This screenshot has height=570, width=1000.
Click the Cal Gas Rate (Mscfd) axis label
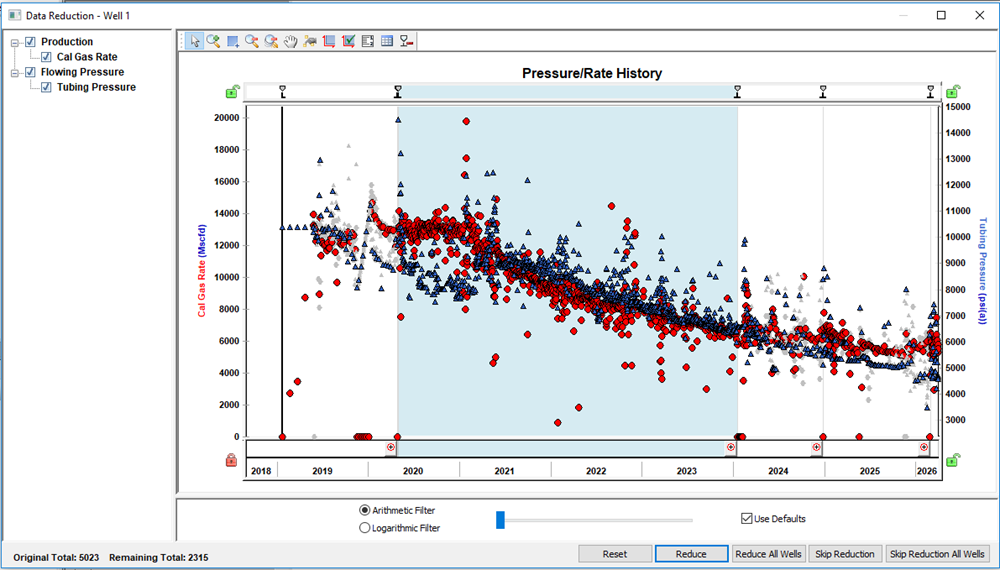202,270
